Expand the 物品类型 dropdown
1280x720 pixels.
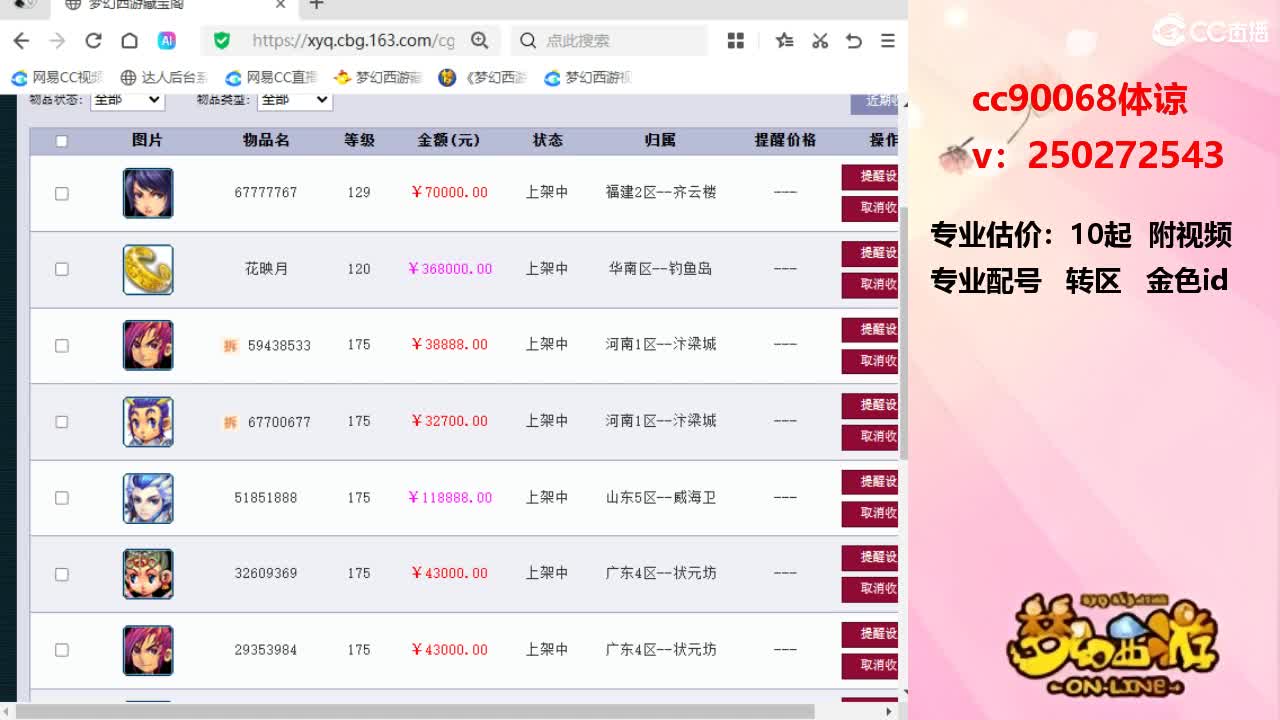coord(295,100)
